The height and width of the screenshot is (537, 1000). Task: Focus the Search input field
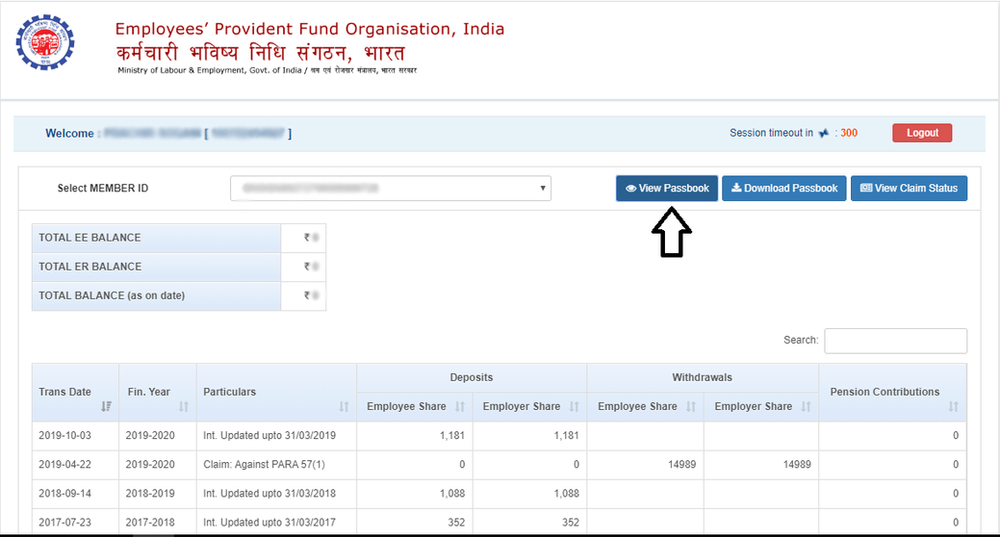click(x=895, y=341)
